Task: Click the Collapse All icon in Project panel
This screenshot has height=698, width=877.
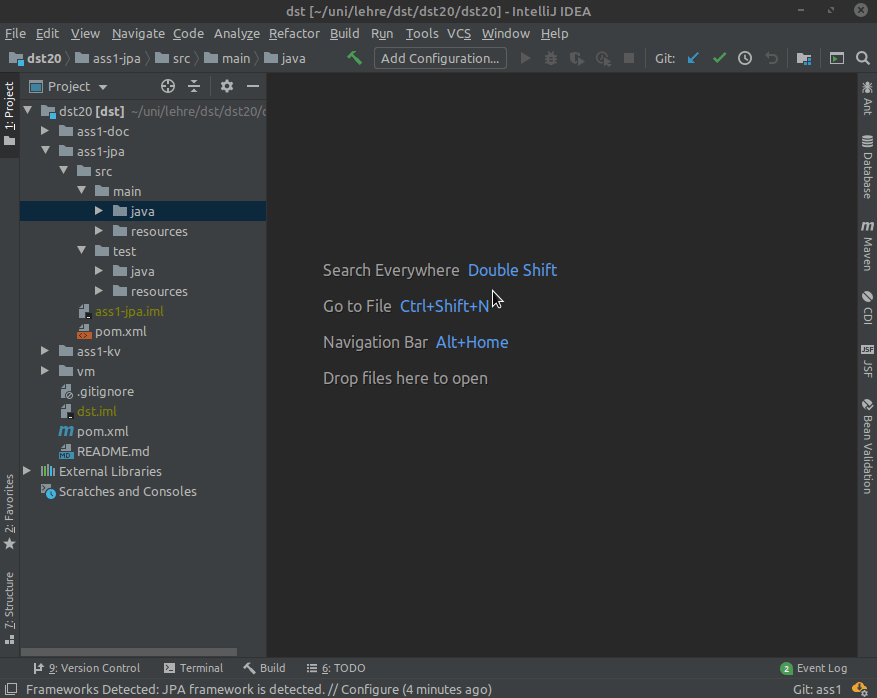Action: 194,86
